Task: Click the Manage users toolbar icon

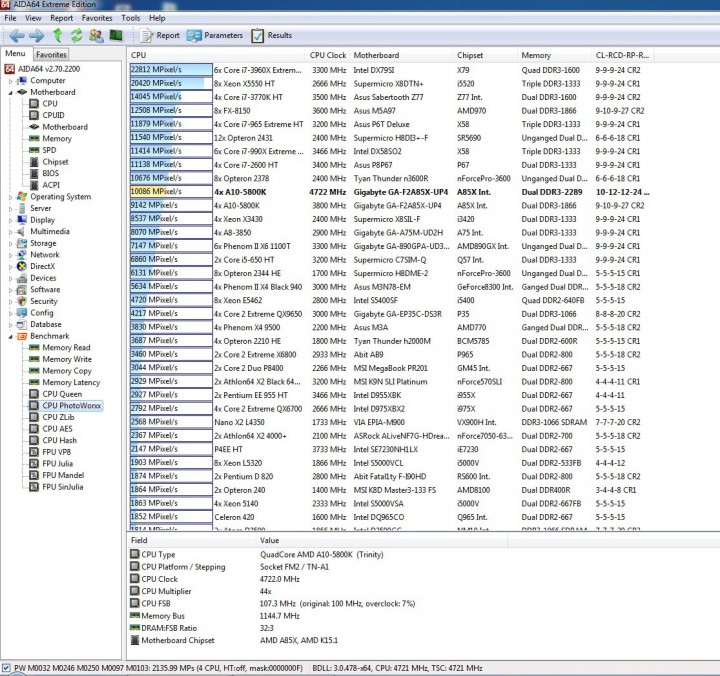Action: click(x=96, y=35)
